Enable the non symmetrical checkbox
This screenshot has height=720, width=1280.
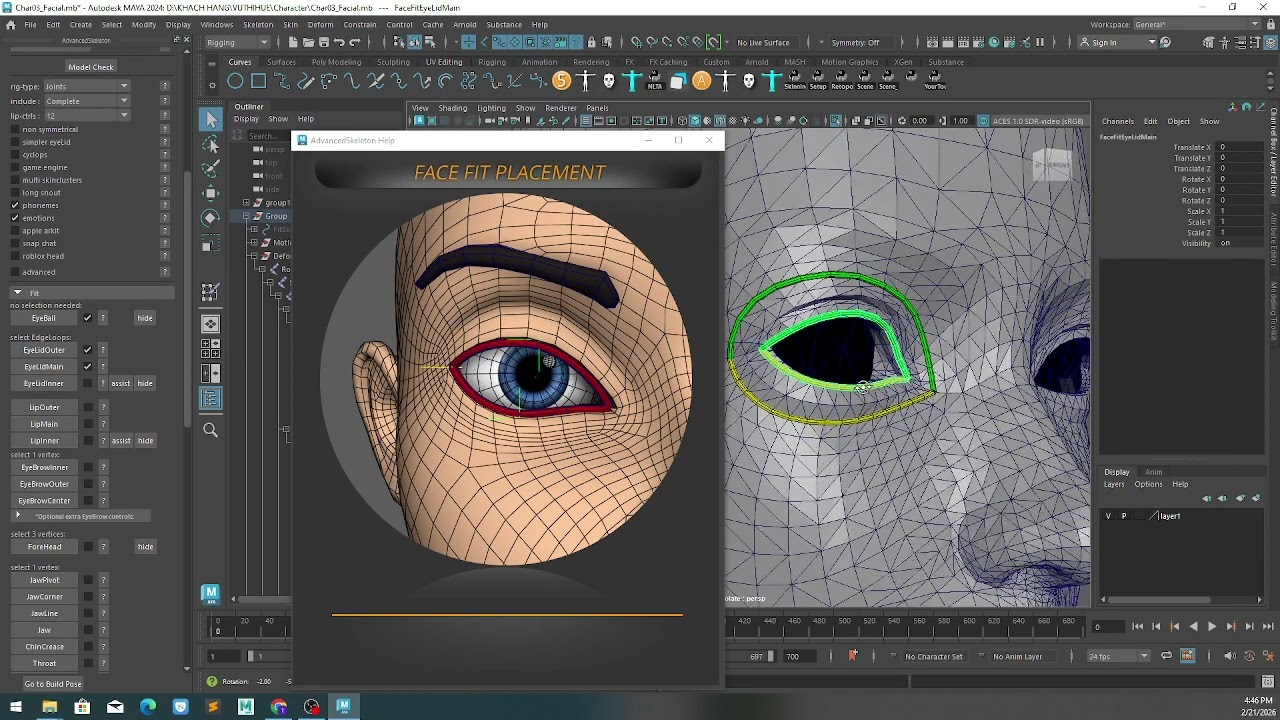click(x=15, y=129)
